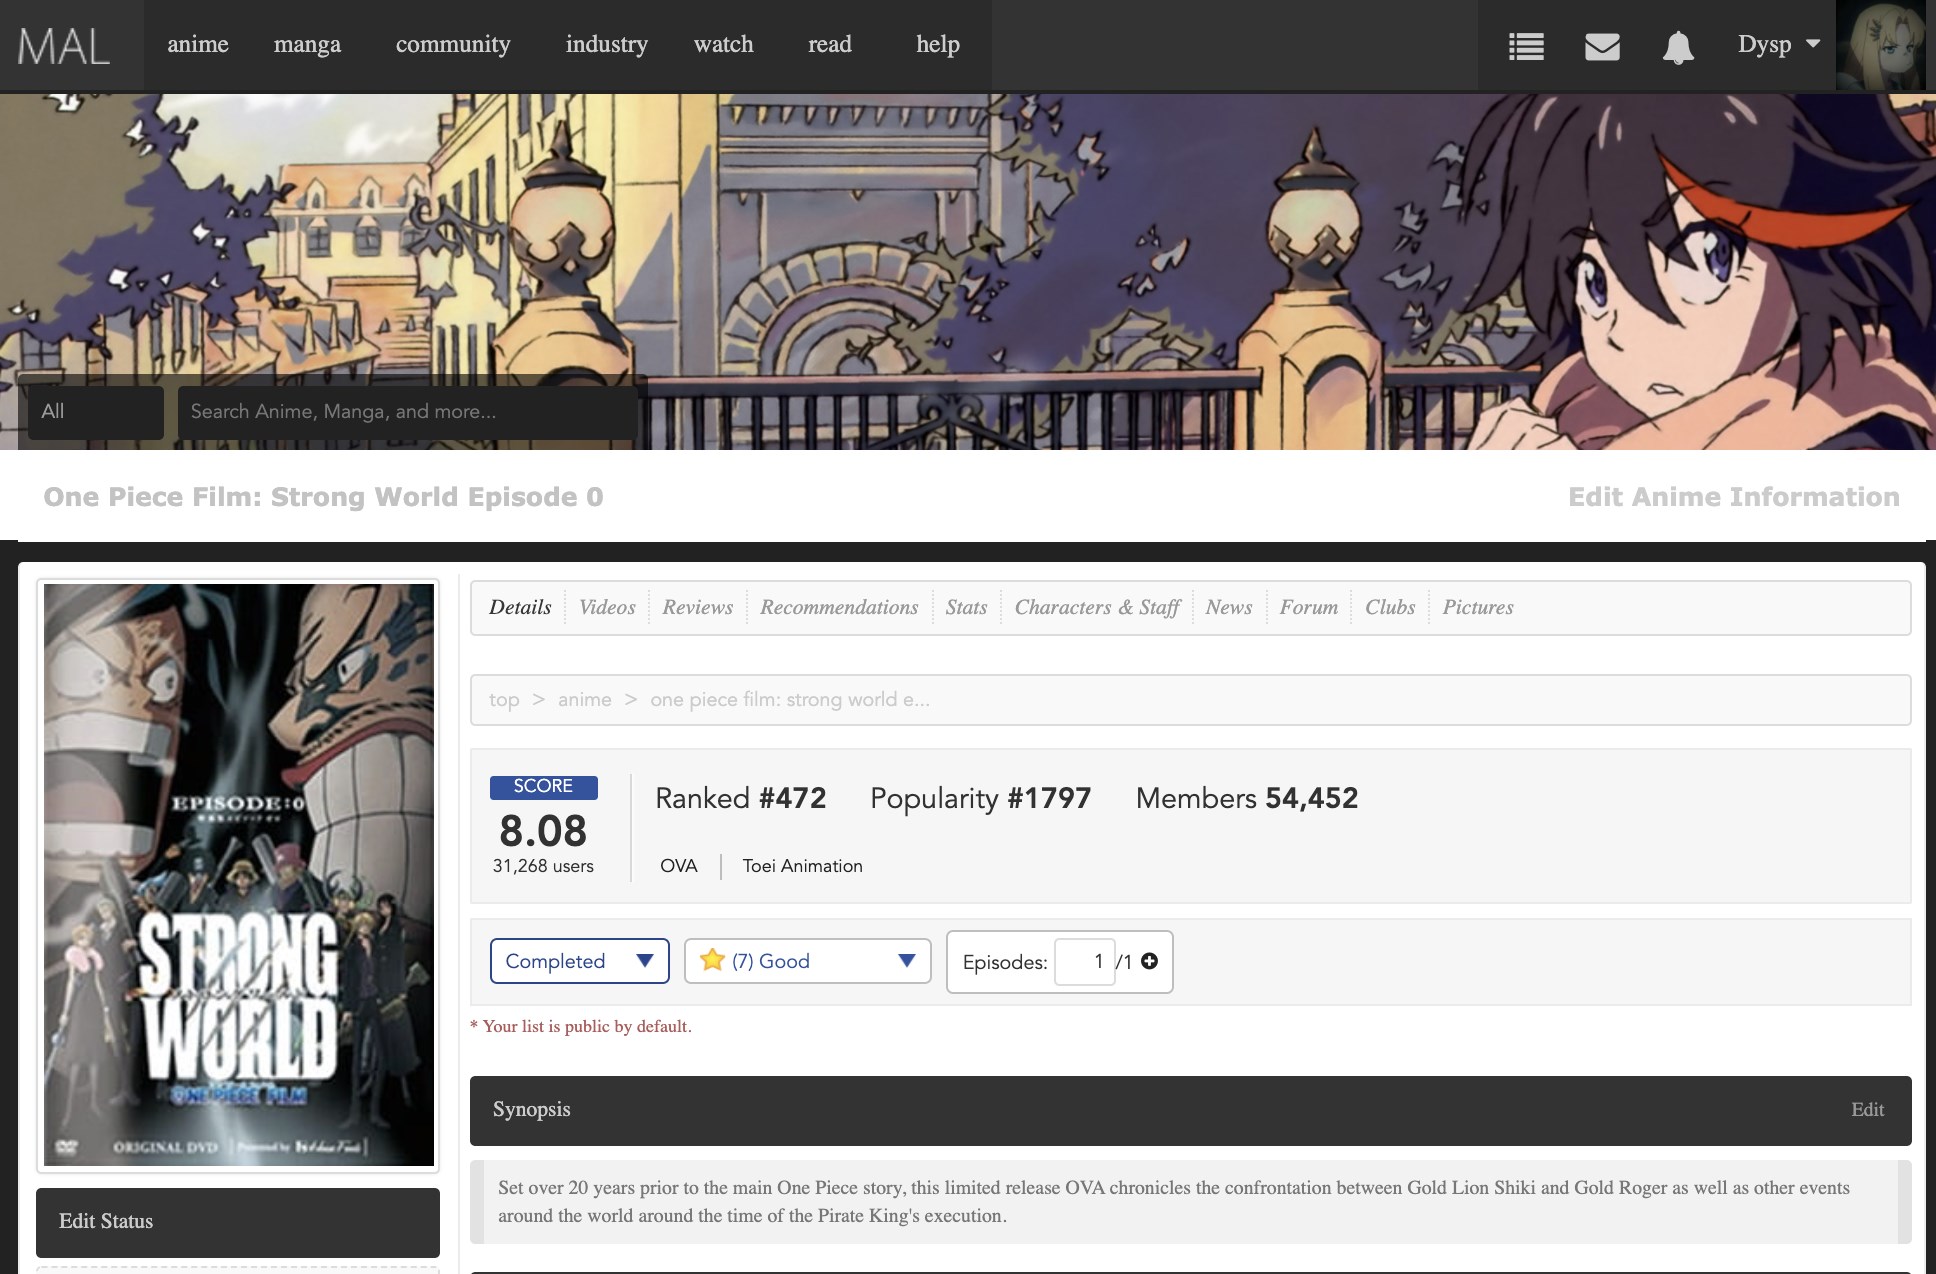
Task: Increment episodes with plus icon
Action: click(1150, 961)
